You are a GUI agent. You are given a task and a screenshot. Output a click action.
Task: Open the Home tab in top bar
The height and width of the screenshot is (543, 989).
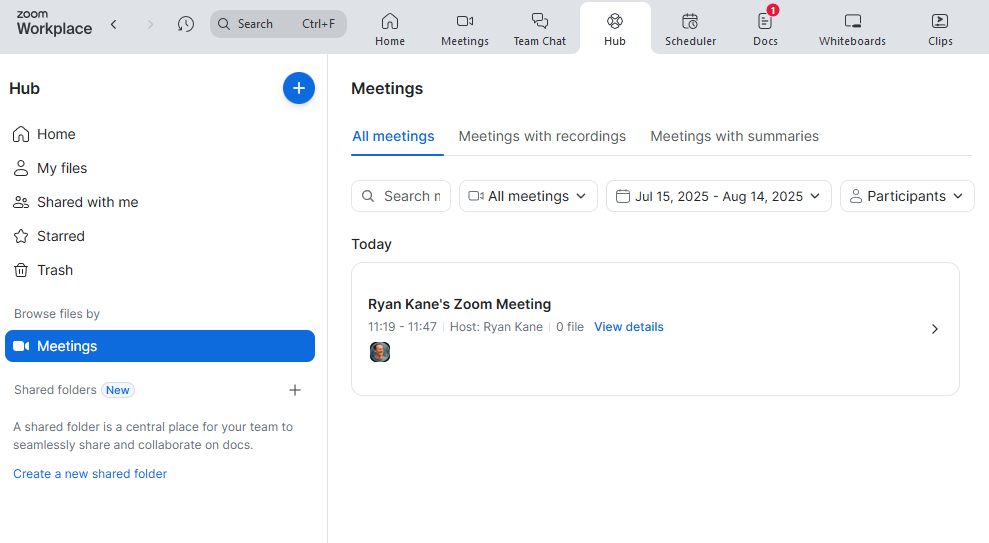[x=390, y=30]
